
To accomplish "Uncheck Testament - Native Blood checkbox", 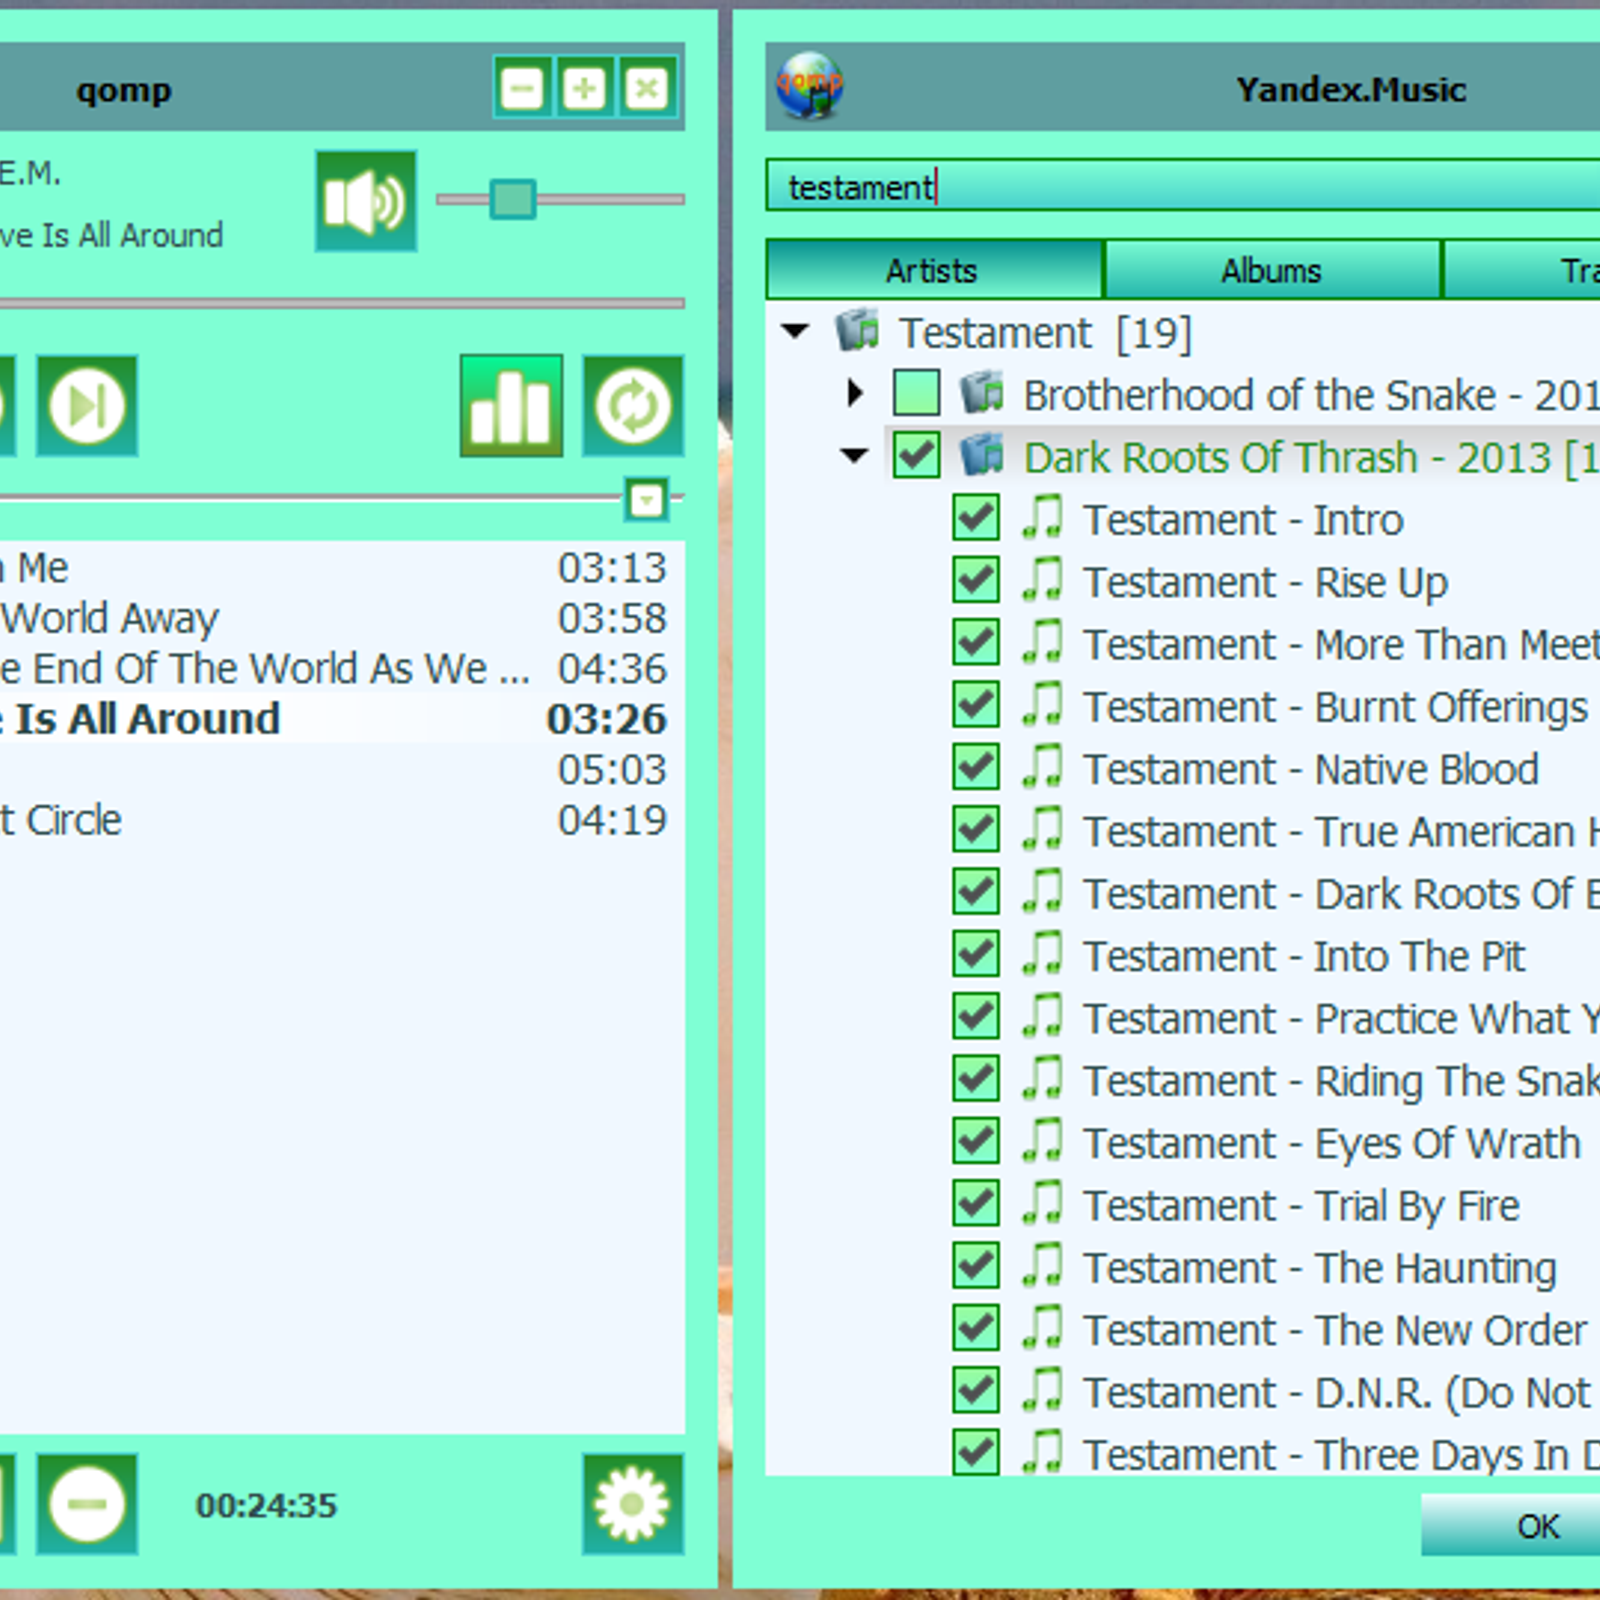I will pos(976,767).
